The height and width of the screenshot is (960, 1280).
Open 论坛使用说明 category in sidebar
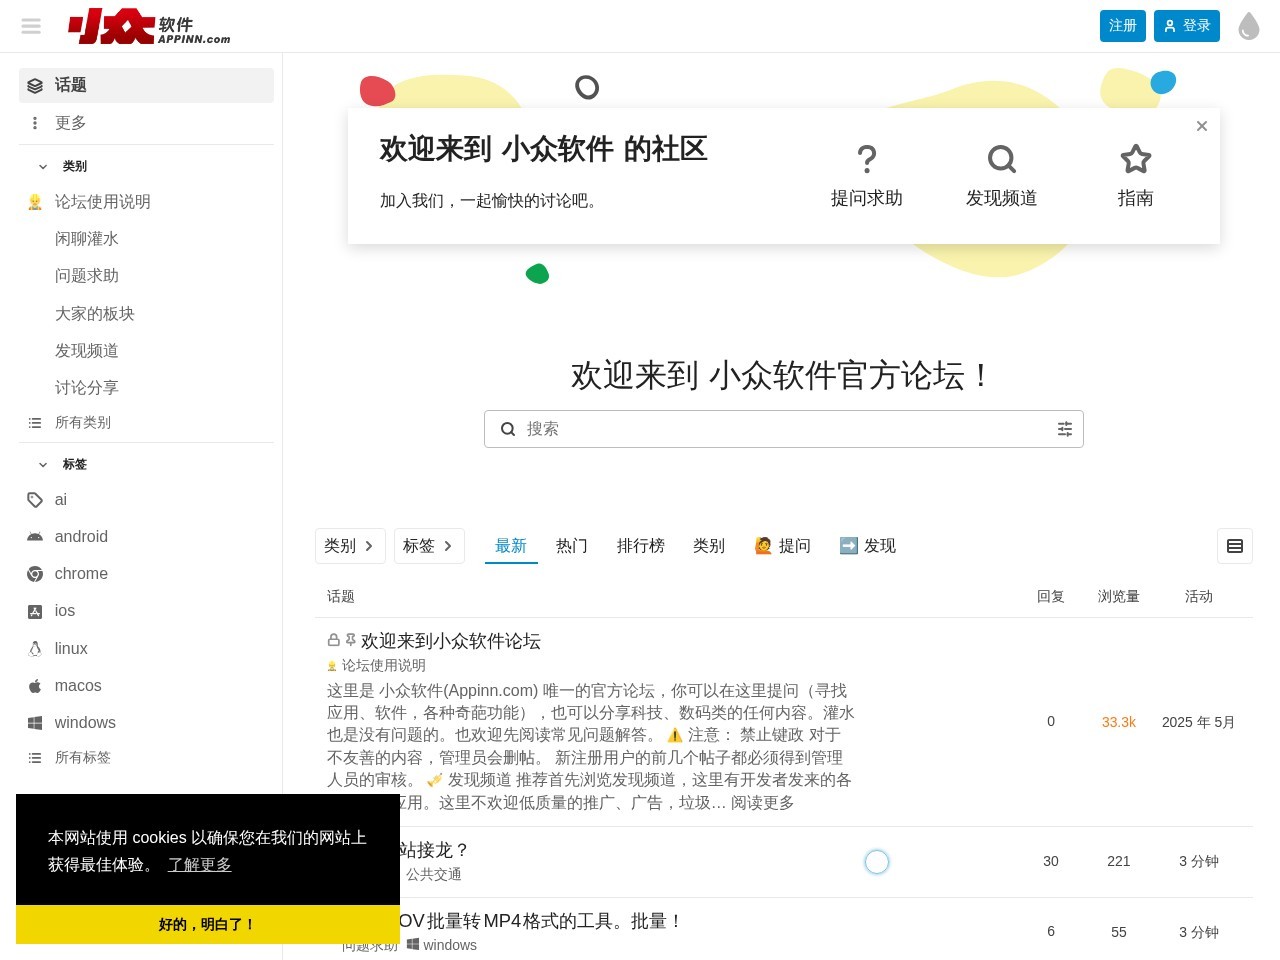point(146,201)
